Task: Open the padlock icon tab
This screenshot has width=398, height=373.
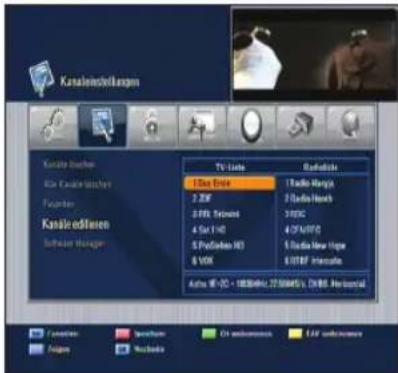Action: tap(153, 127)
